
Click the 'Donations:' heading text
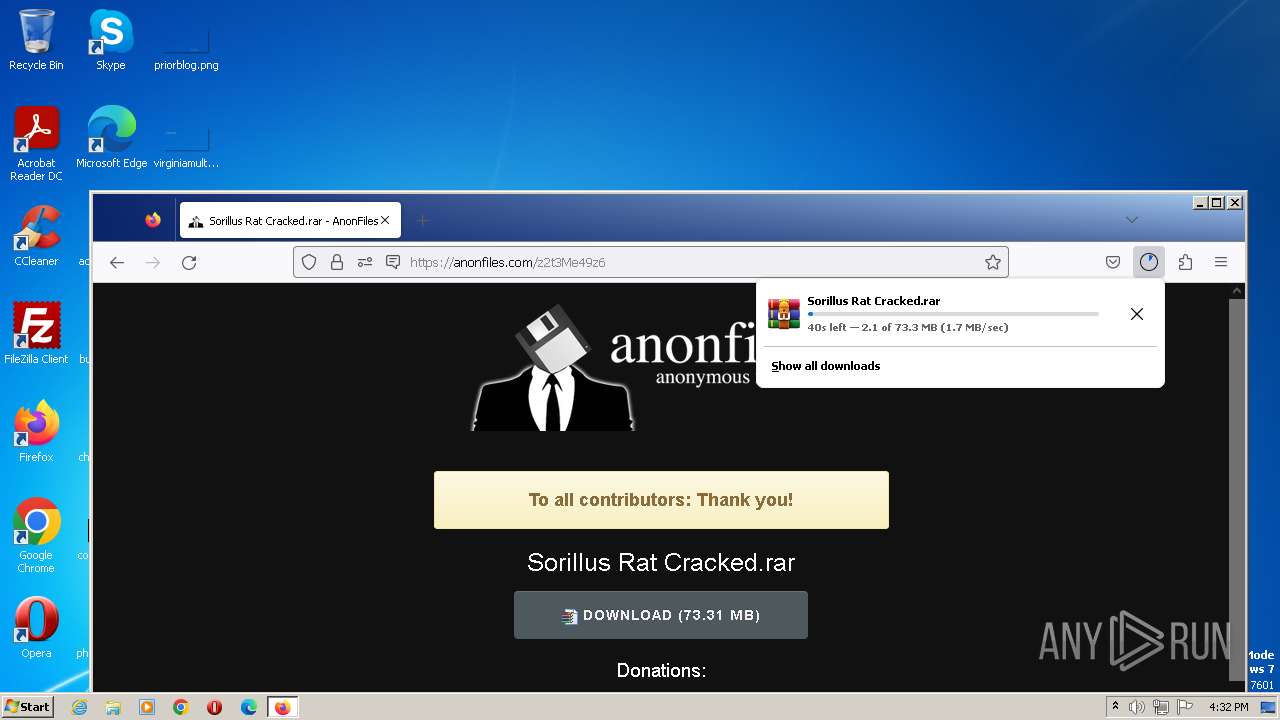(661, 670)
